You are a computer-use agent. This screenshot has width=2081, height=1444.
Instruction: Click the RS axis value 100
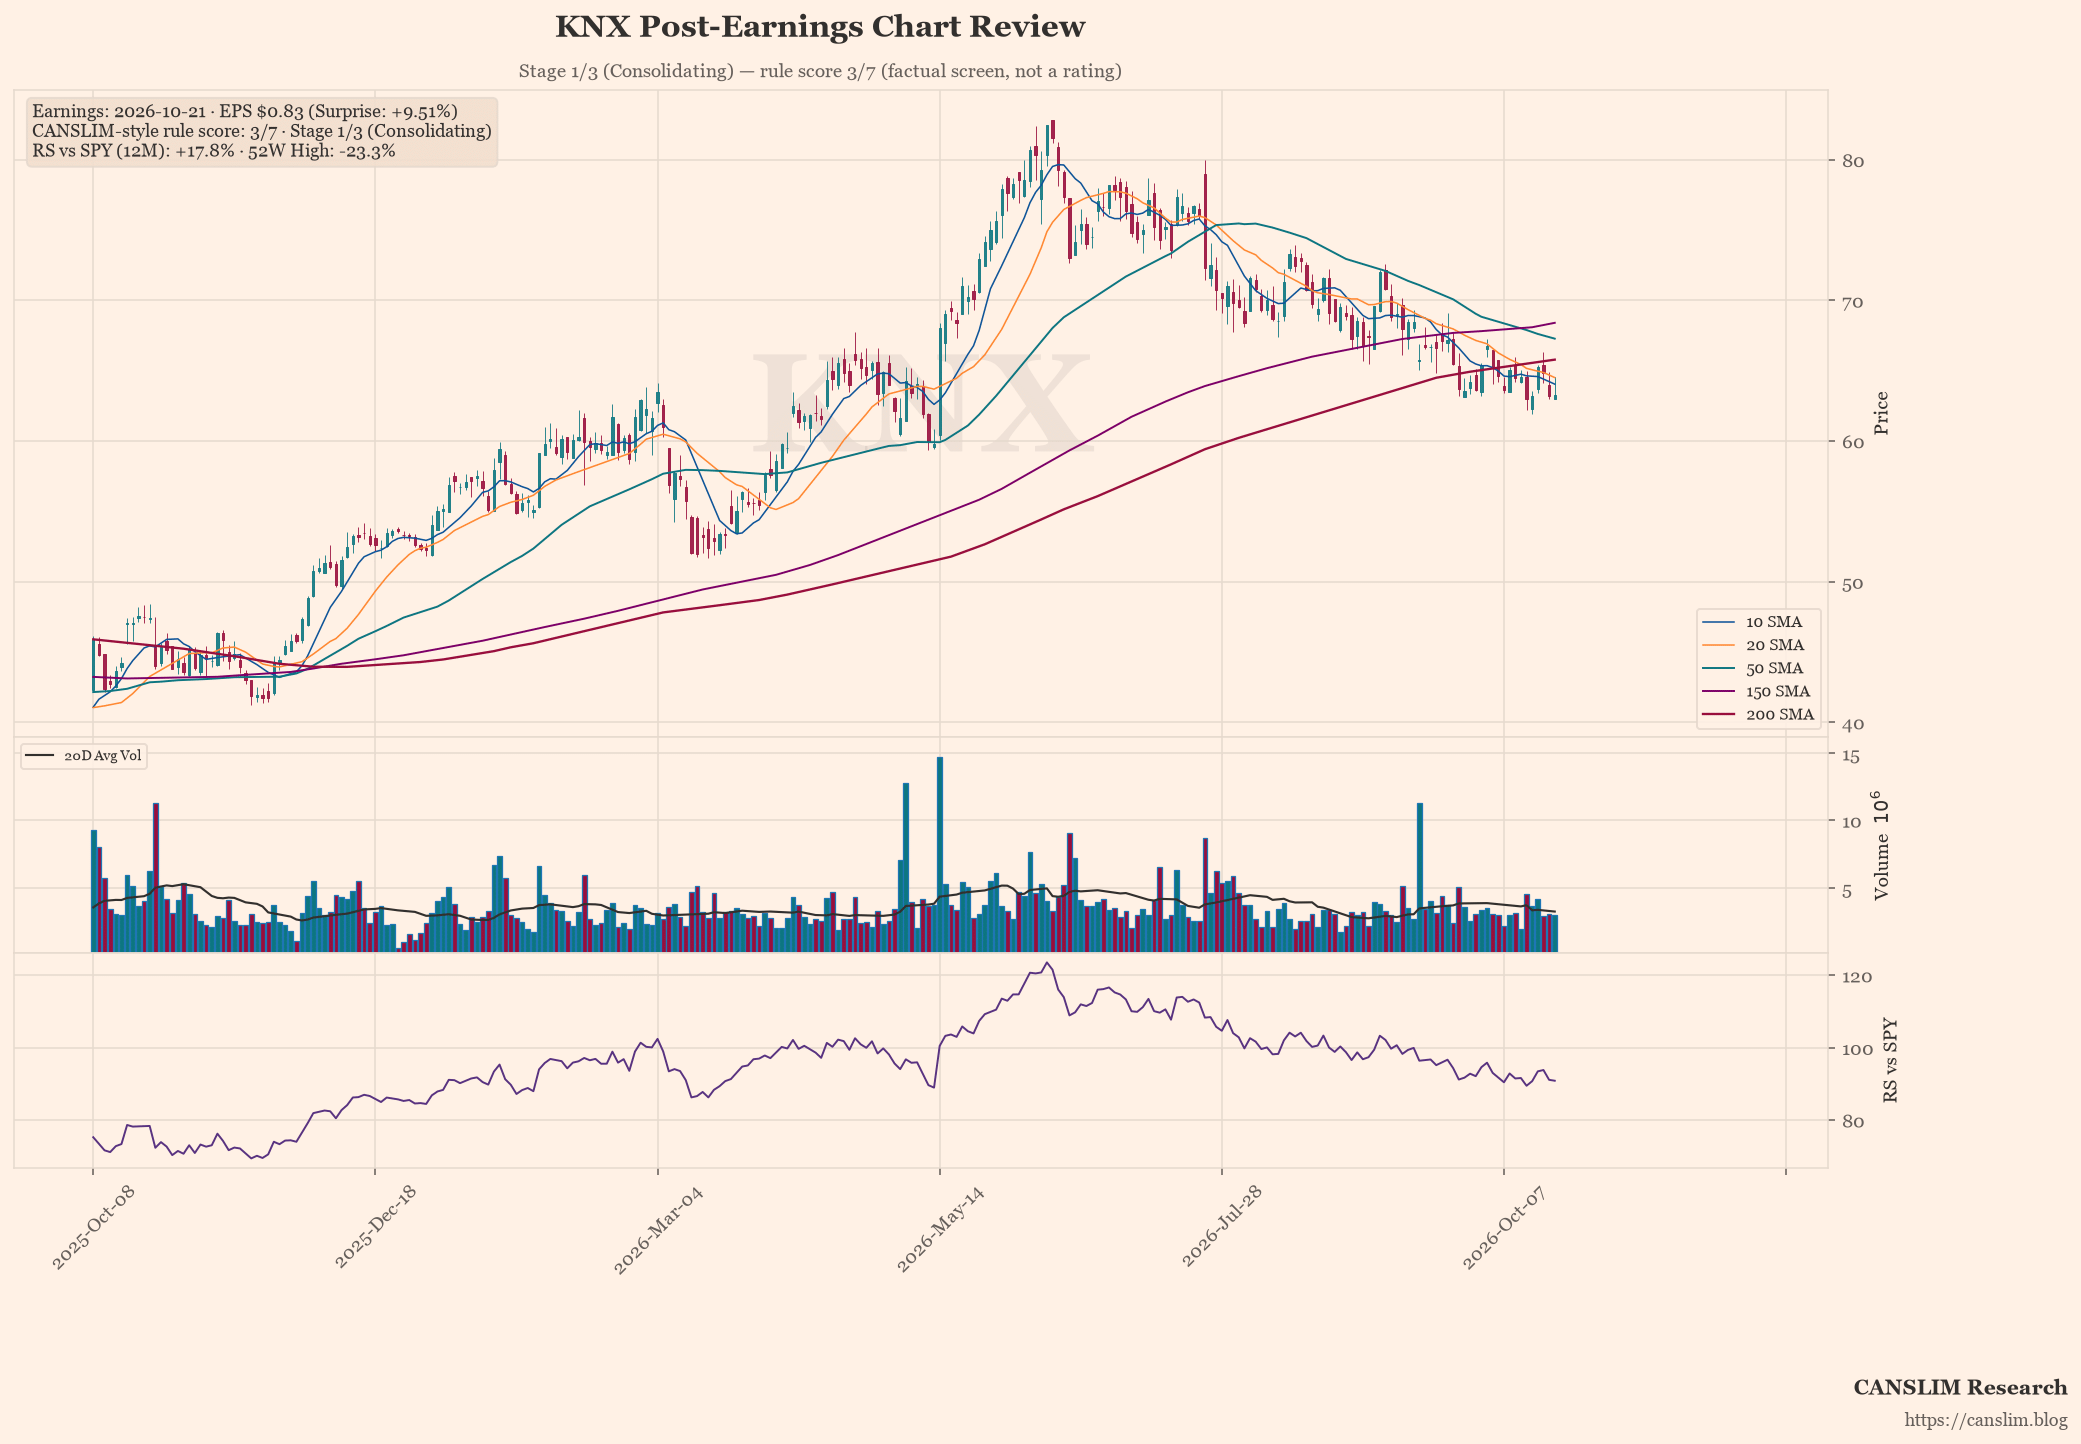(x=1856, y=1049)
